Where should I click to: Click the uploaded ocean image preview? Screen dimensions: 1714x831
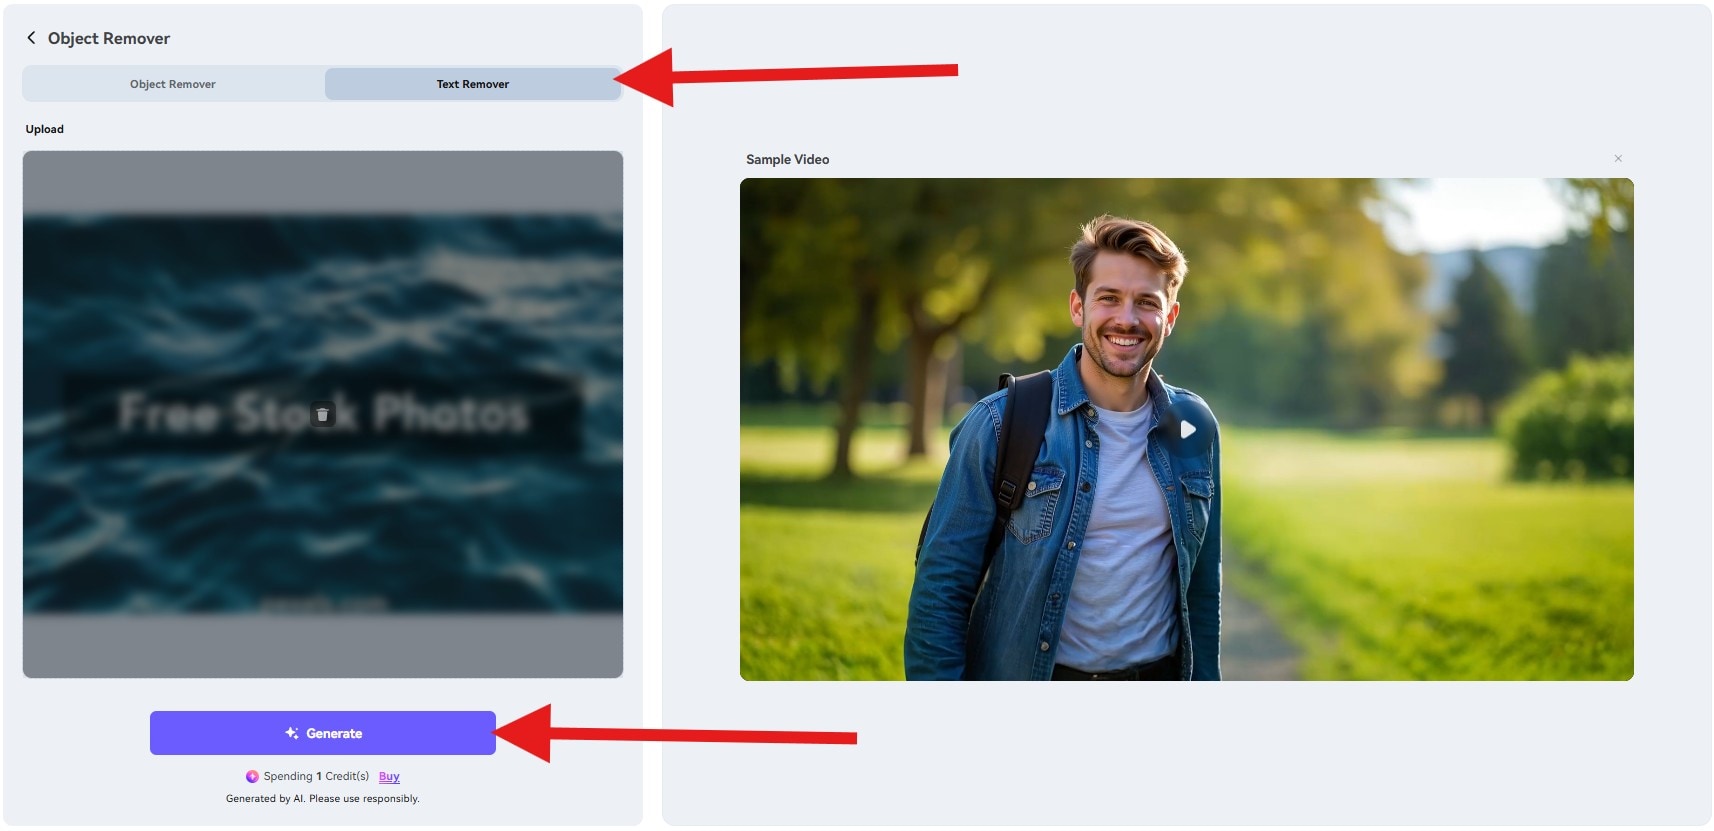[323, 414]
